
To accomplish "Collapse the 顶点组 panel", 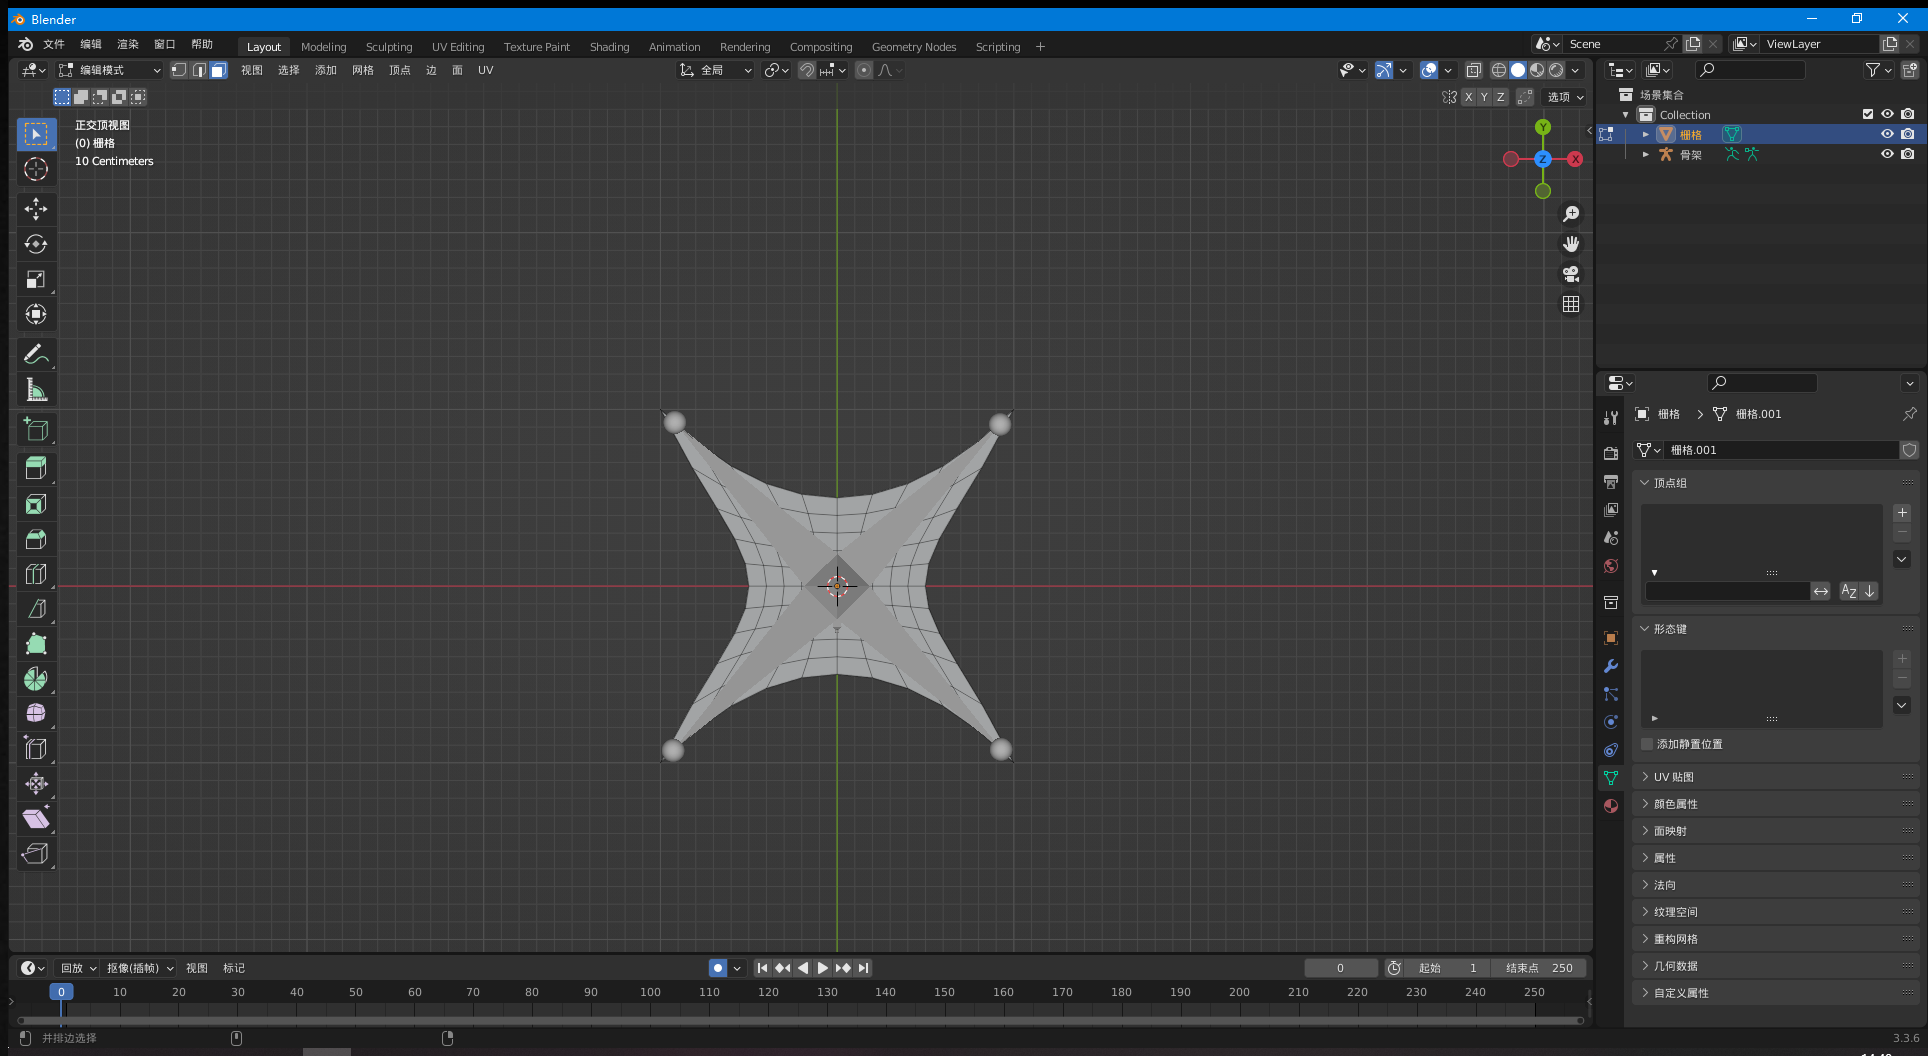I will tap(1777, 483).
